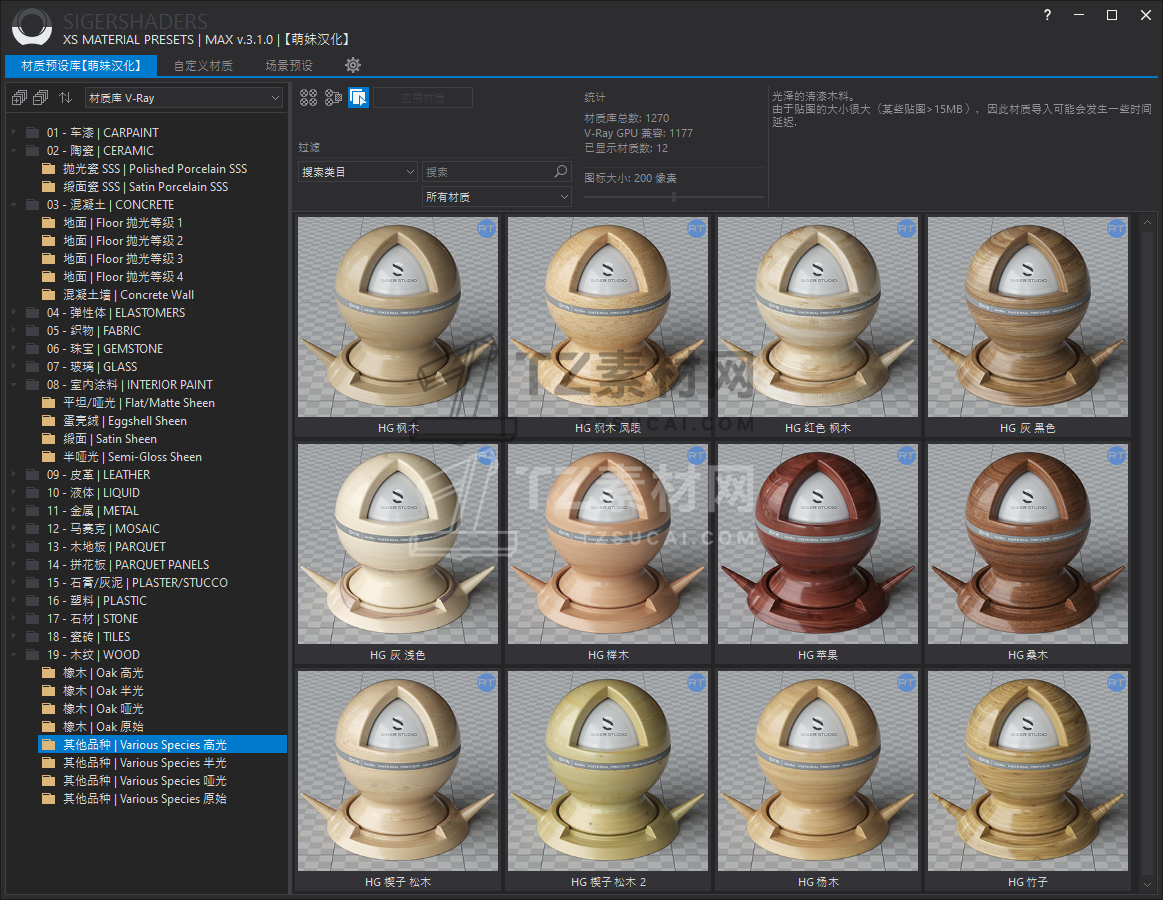Select 地面 | Floor 抛光等级 1 folder

click(x=122, y=223)
